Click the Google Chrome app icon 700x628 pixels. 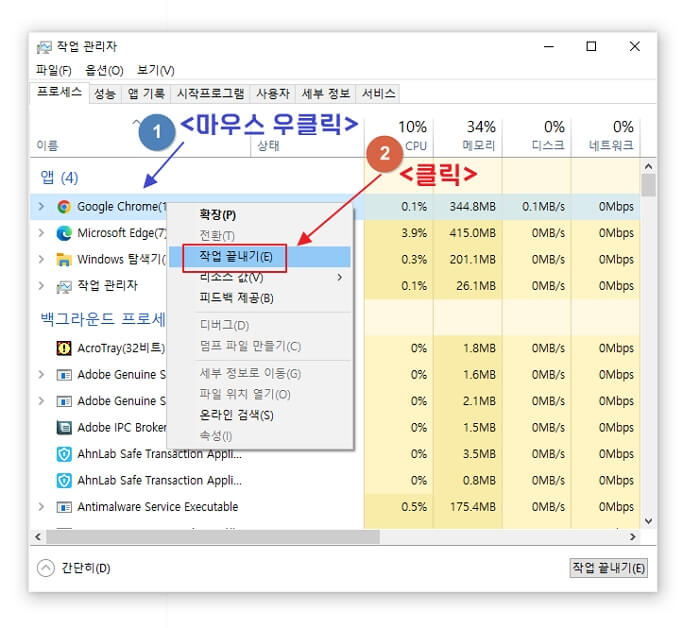pos(64,207)
